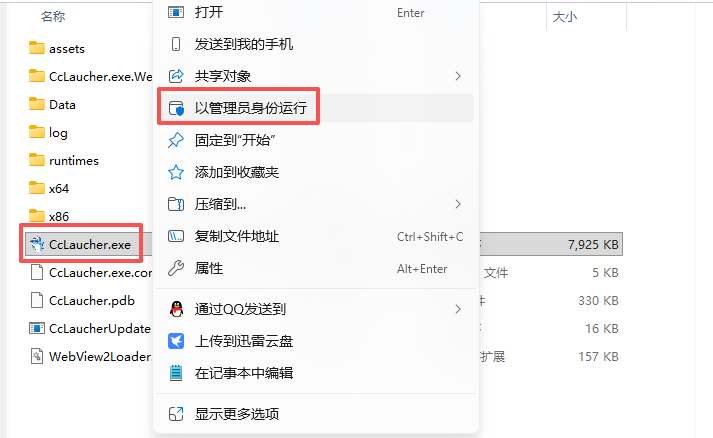
Task: Click the Xunlei cloud upload icon
Action: coord(176,341)
